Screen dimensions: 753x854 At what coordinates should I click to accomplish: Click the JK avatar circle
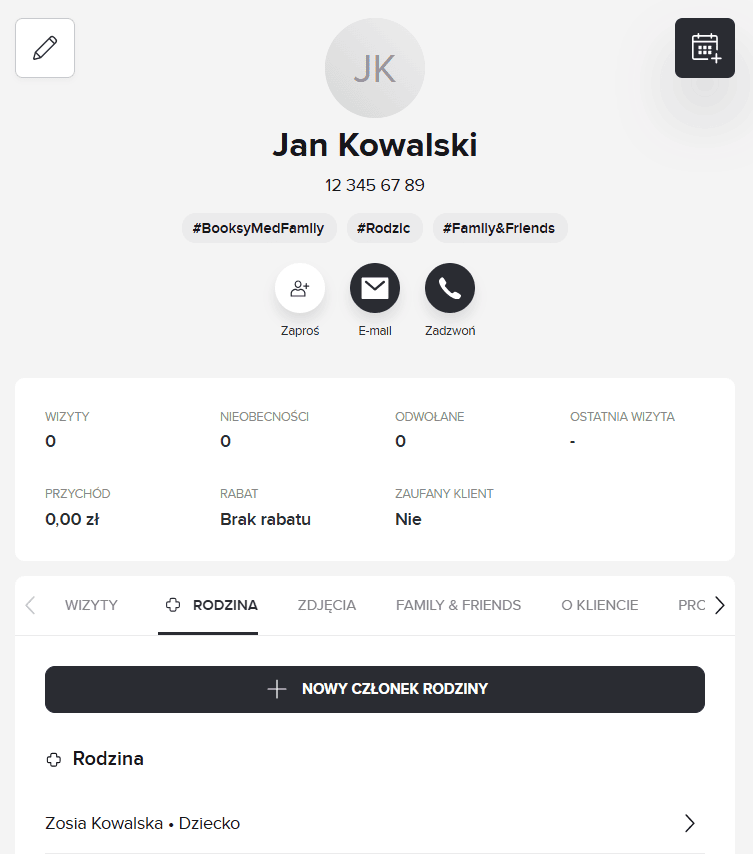pos(374,68)
